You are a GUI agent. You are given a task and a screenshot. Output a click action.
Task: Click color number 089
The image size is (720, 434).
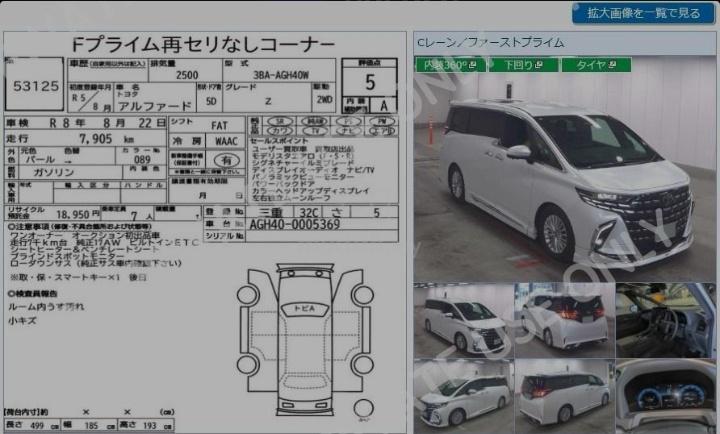point(142,159)
